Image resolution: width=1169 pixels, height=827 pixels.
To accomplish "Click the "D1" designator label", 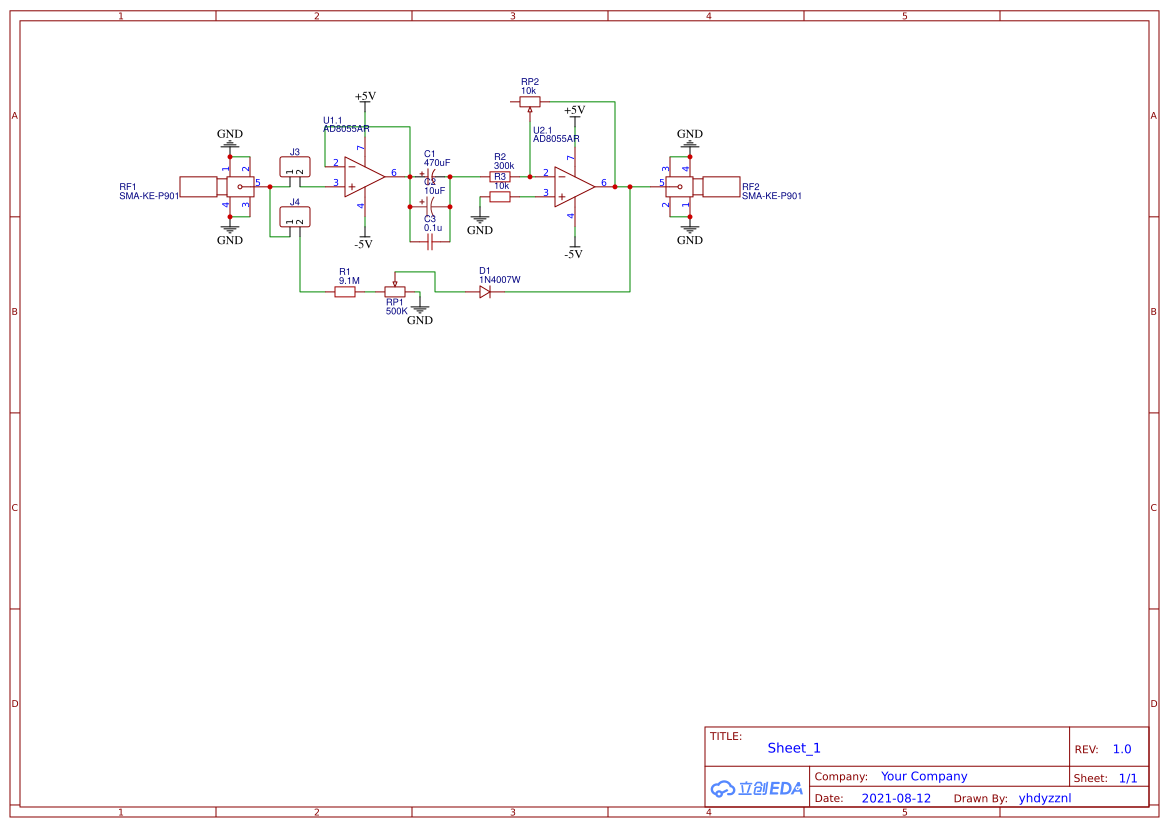I will pyautogui.click(x=485, y=271).
